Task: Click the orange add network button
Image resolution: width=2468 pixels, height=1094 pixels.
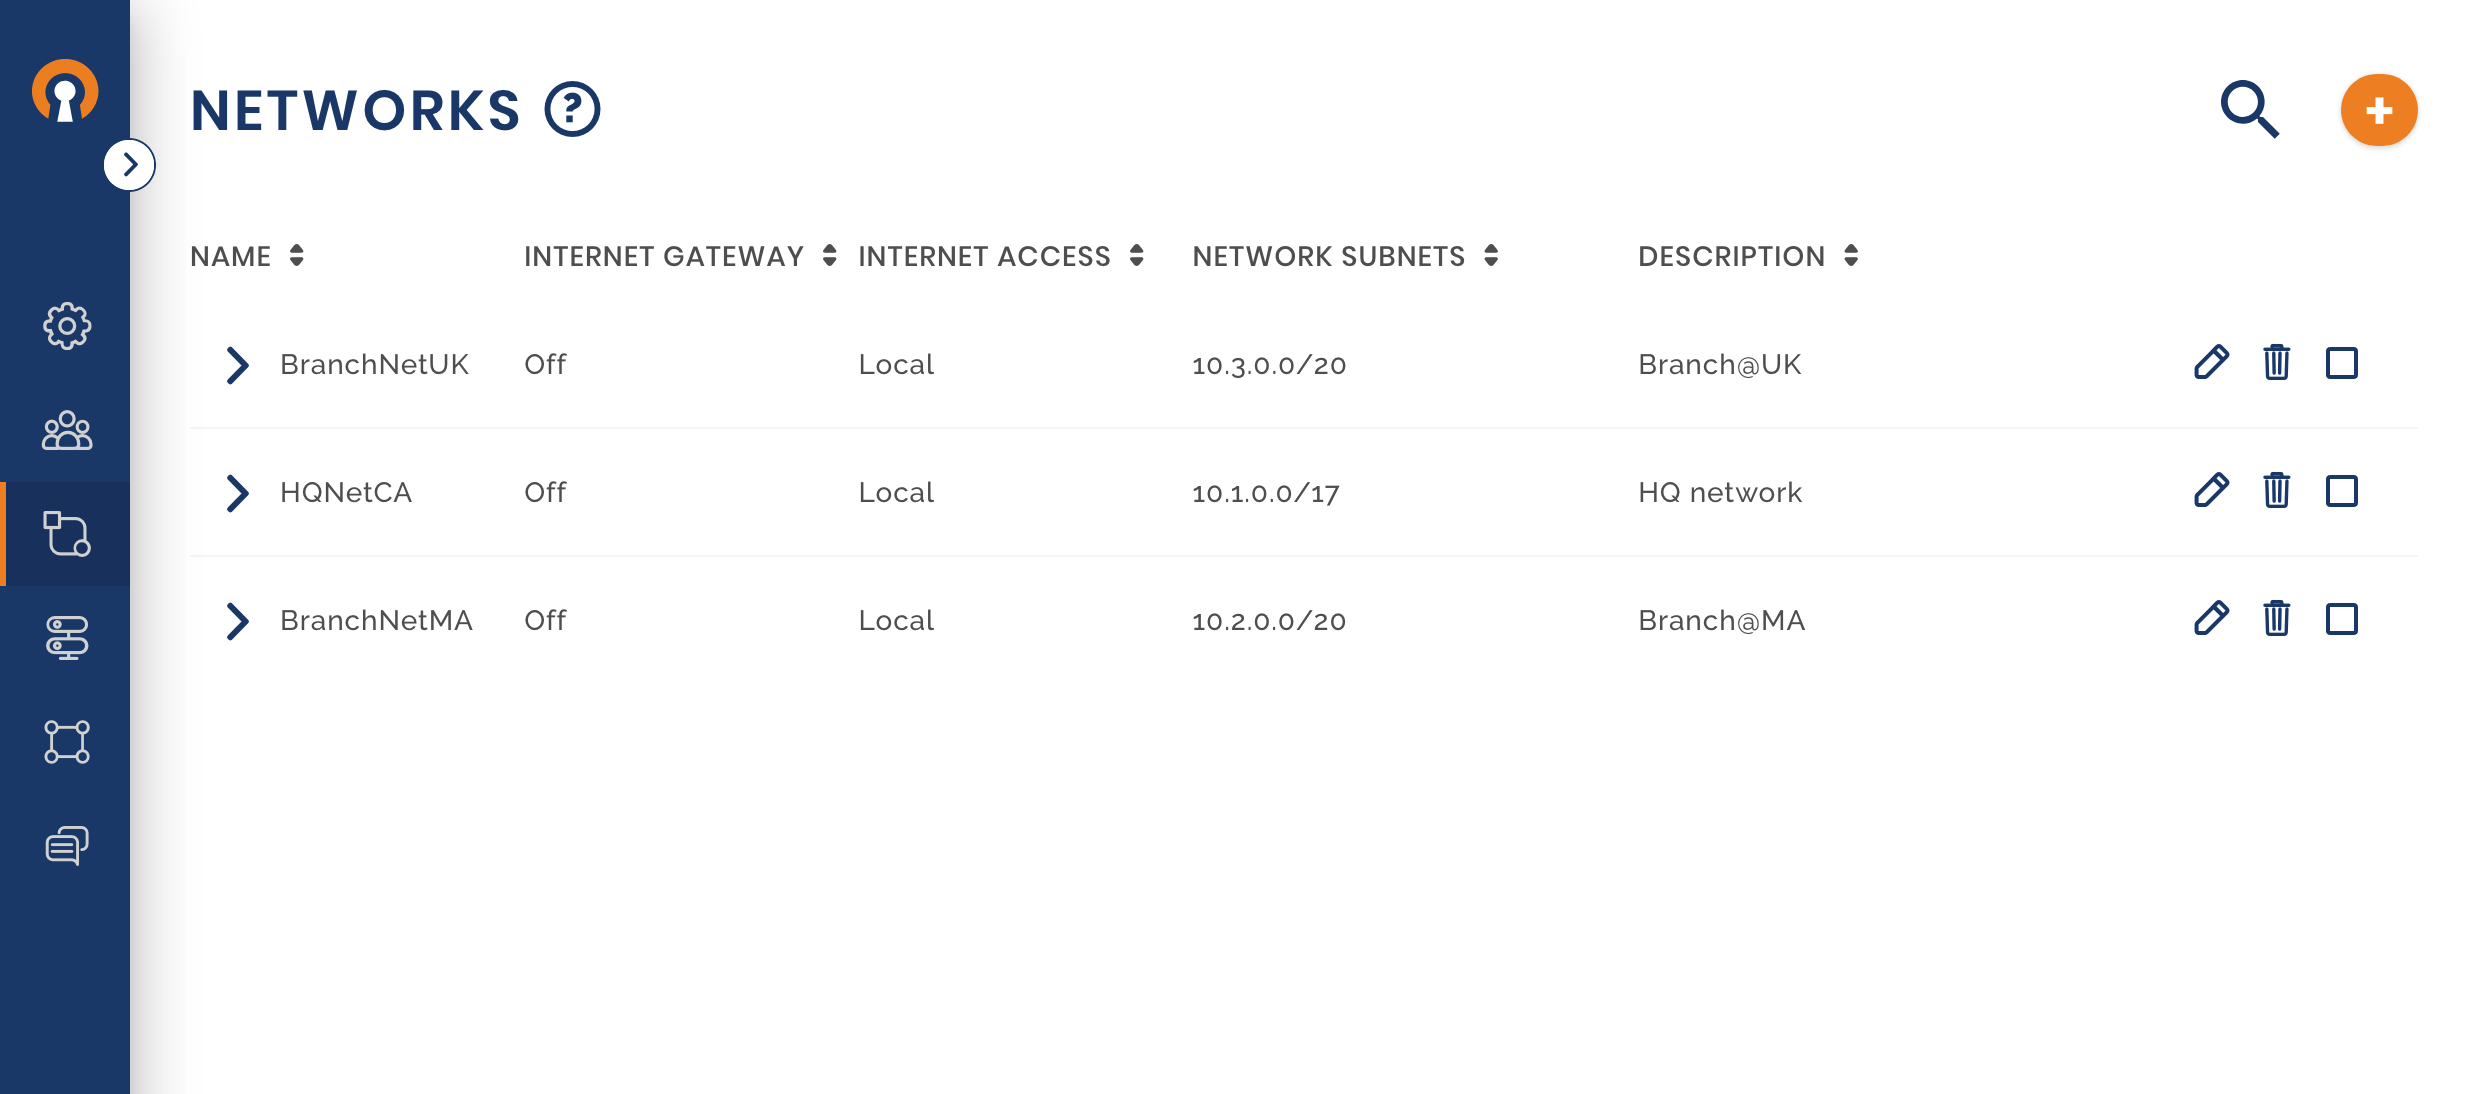Action: tap(2378, 110)
